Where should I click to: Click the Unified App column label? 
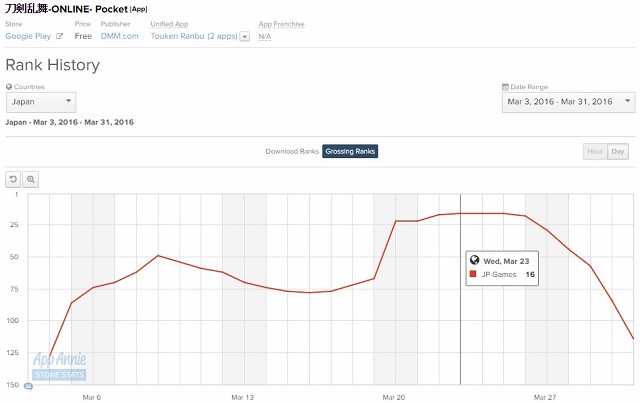[169, 24]
